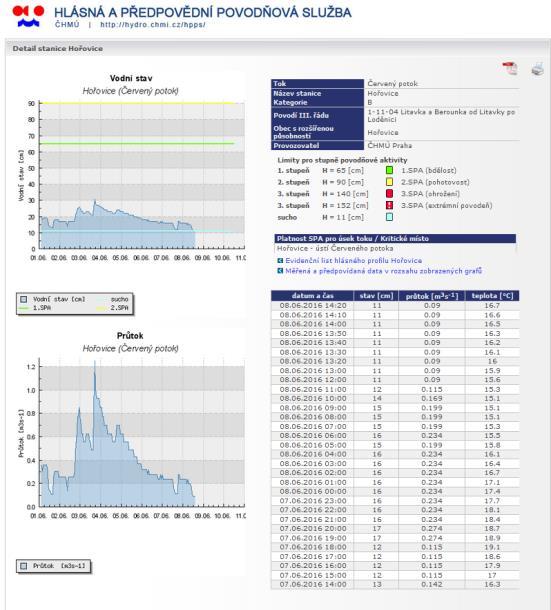The width and height of the screenshot is (551, 610).
Task: Click red 3.SPA (ohrožení) color swatch
Action: (389, 193)
